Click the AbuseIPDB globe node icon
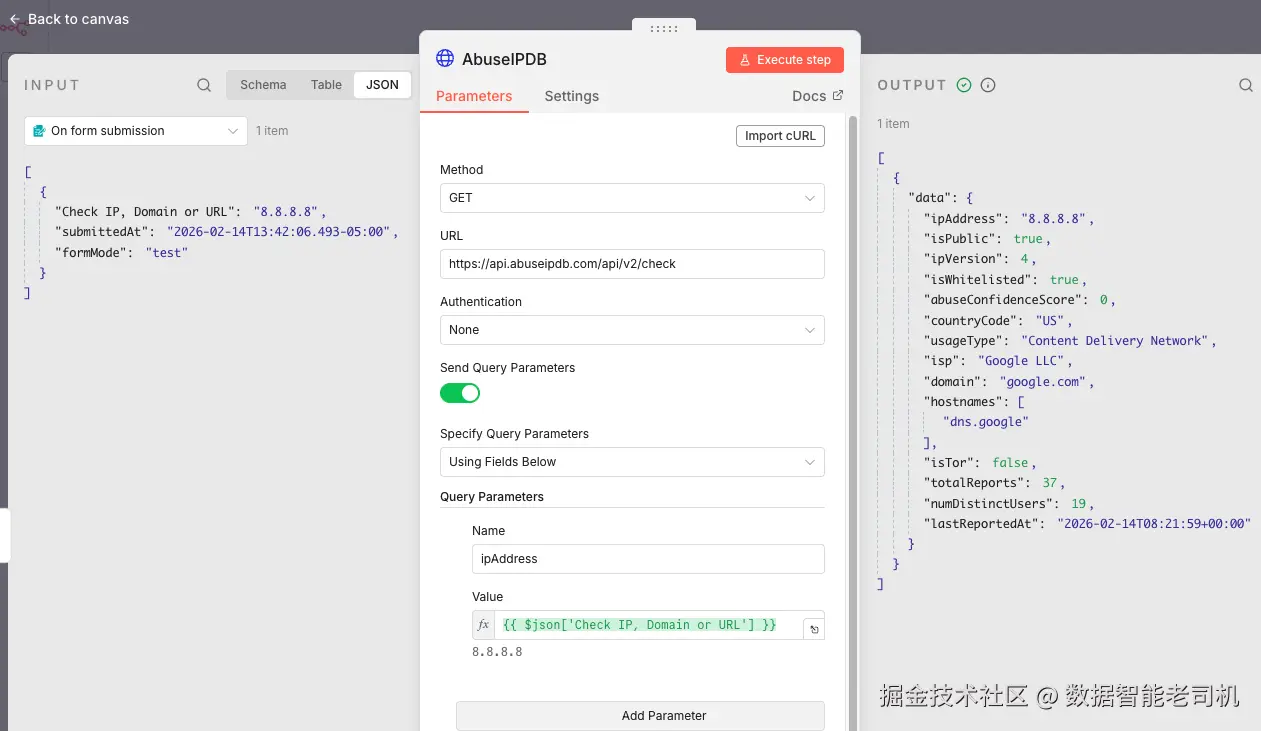Image resolution: width=1261 pixels, height=731 pixels. (445, 58)
